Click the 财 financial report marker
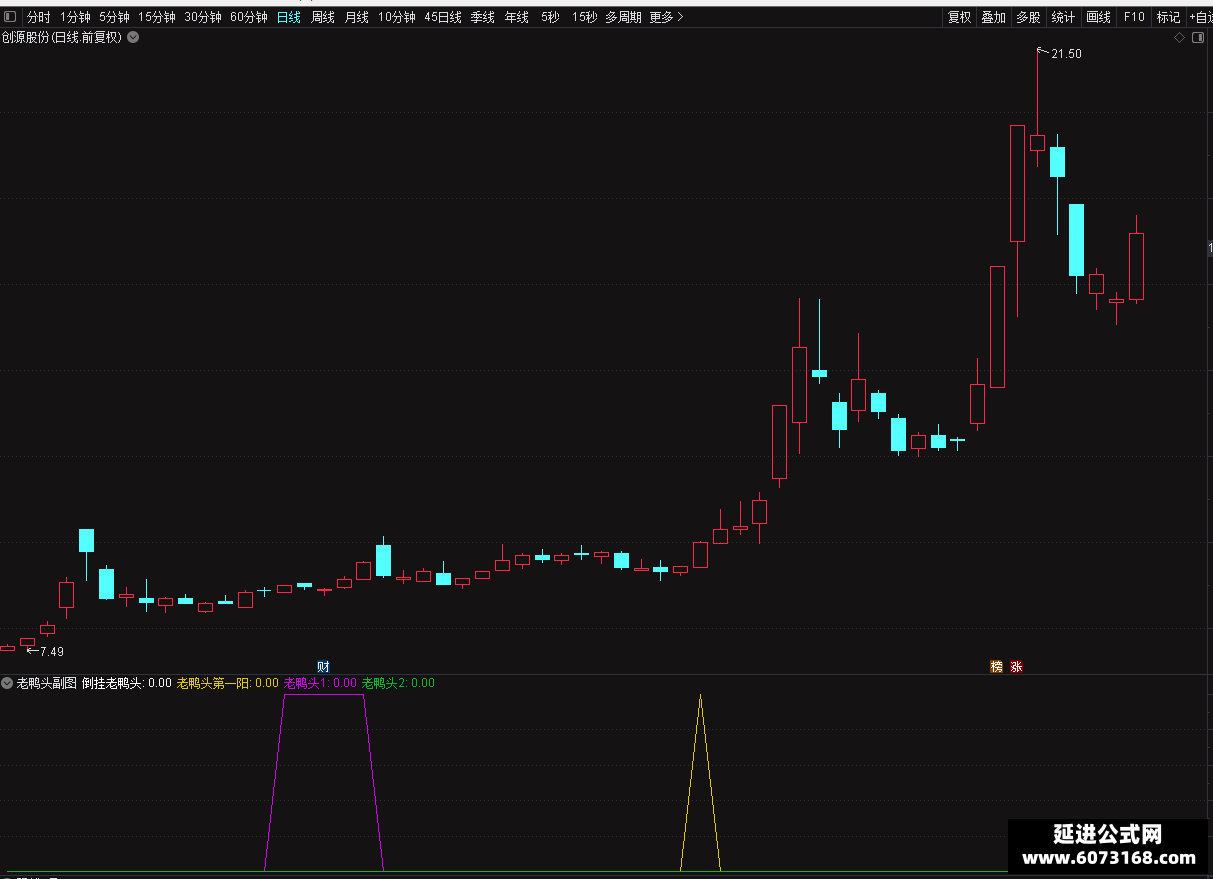 (x=323, y=667)
